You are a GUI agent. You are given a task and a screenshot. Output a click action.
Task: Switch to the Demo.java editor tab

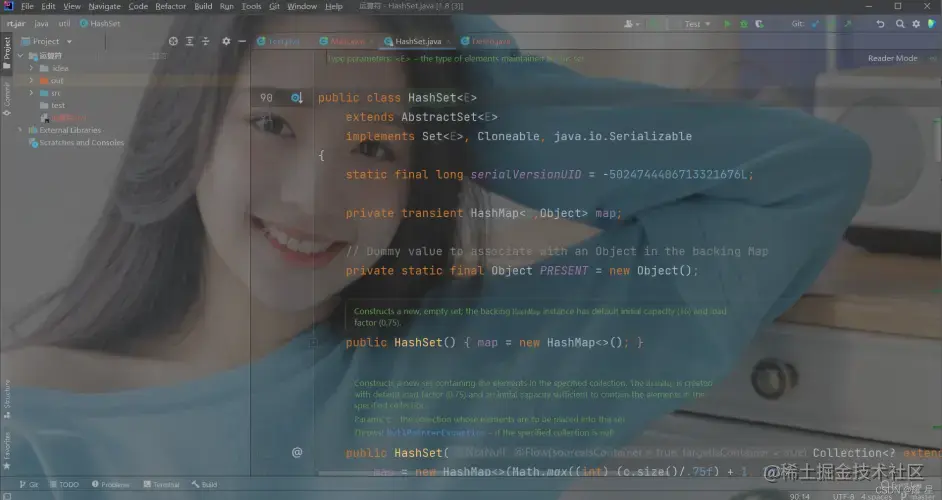pos(485,41)
